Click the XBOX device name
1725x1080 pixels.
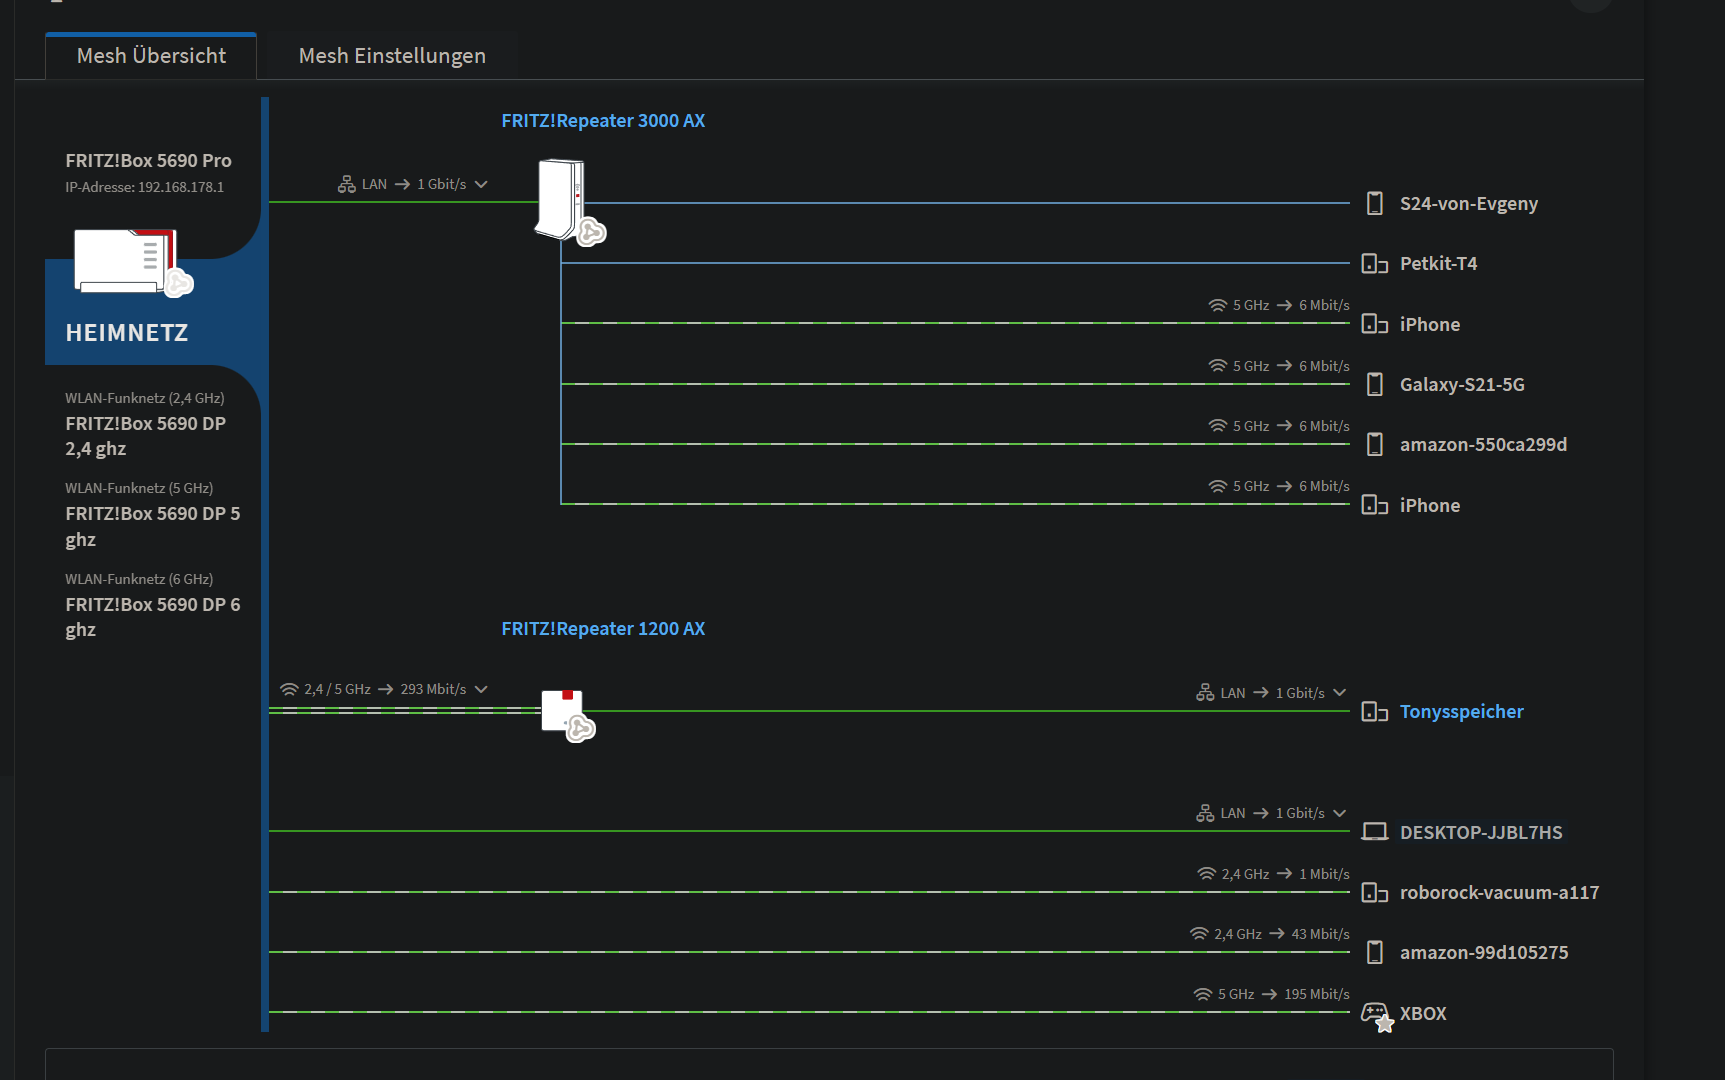[x=1423, y=1013]
